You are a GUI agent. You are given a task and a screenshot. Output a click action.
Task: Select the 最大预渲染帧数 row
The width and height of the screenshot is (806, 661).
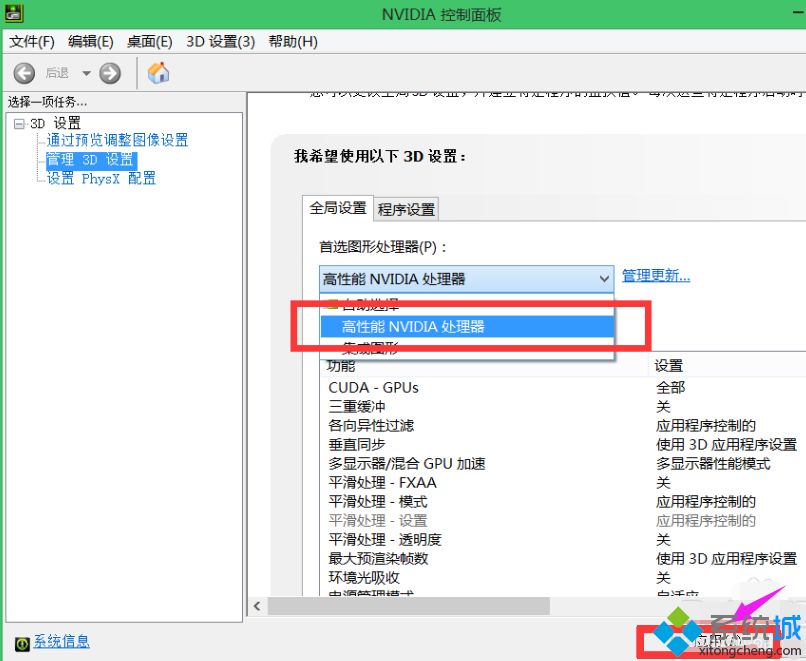point(562,559)
